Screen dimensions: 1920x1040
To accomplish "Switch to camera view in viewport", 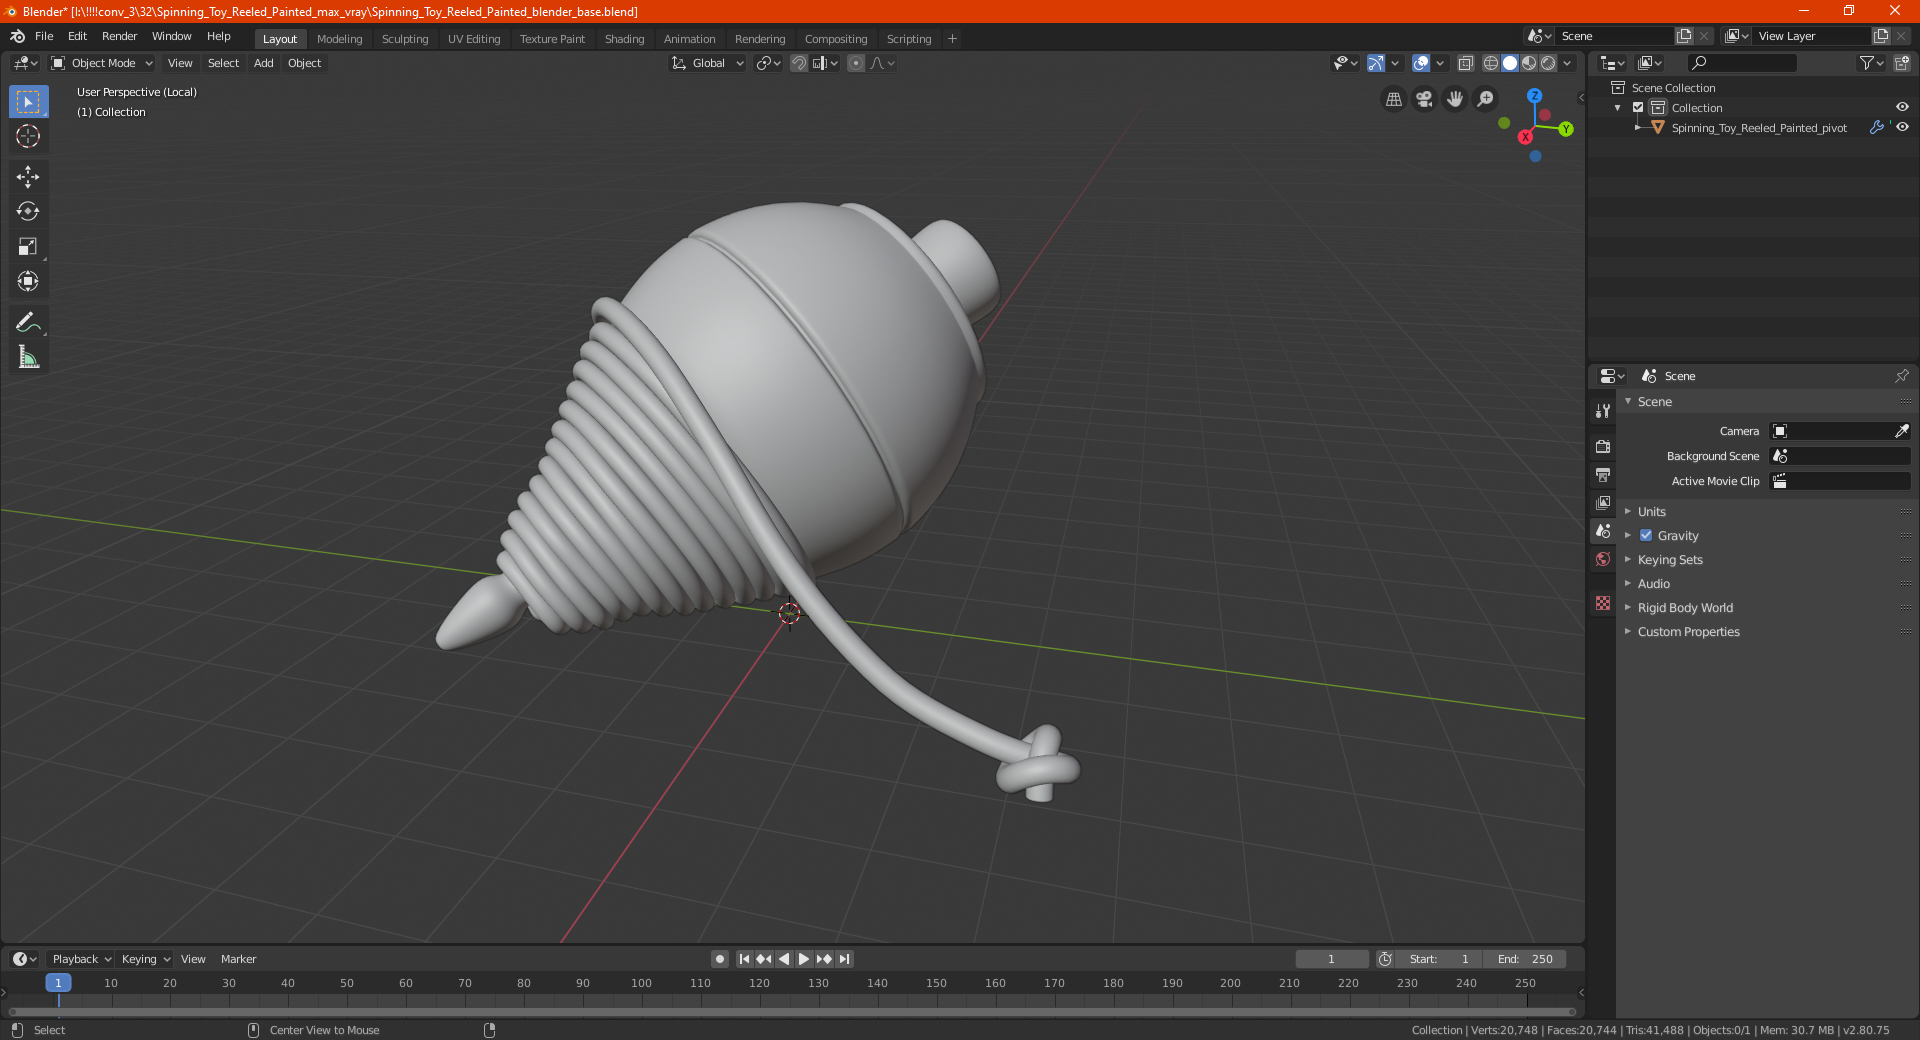I will (1424, 99).
